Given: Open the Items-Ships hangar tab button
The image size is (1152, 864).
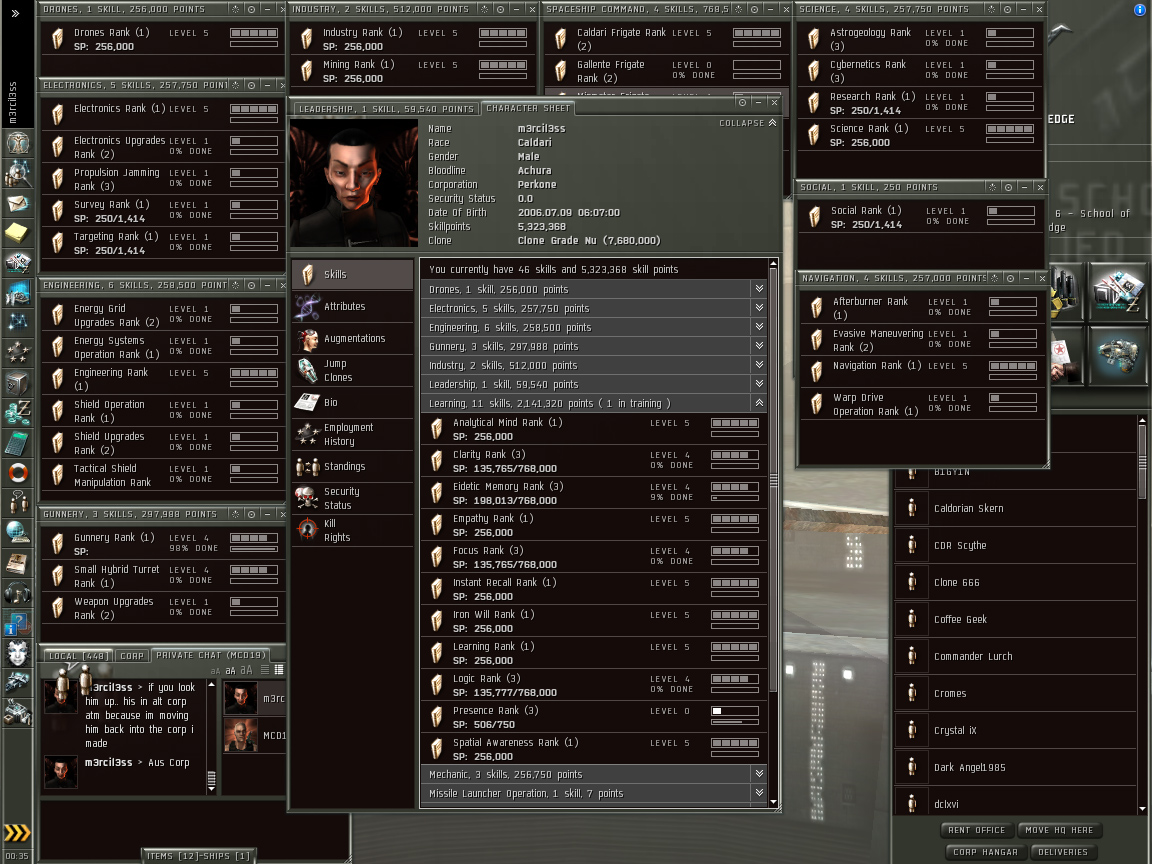Looking at the screenshot, I should (x=198, y=856).
